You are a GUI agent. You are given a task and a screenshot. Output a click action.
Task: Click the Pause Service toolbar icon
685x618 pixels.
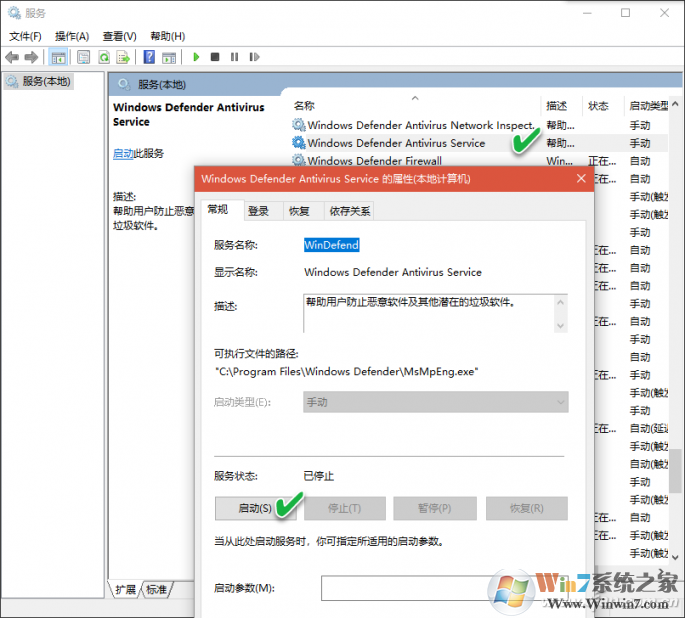click(235, 57)
